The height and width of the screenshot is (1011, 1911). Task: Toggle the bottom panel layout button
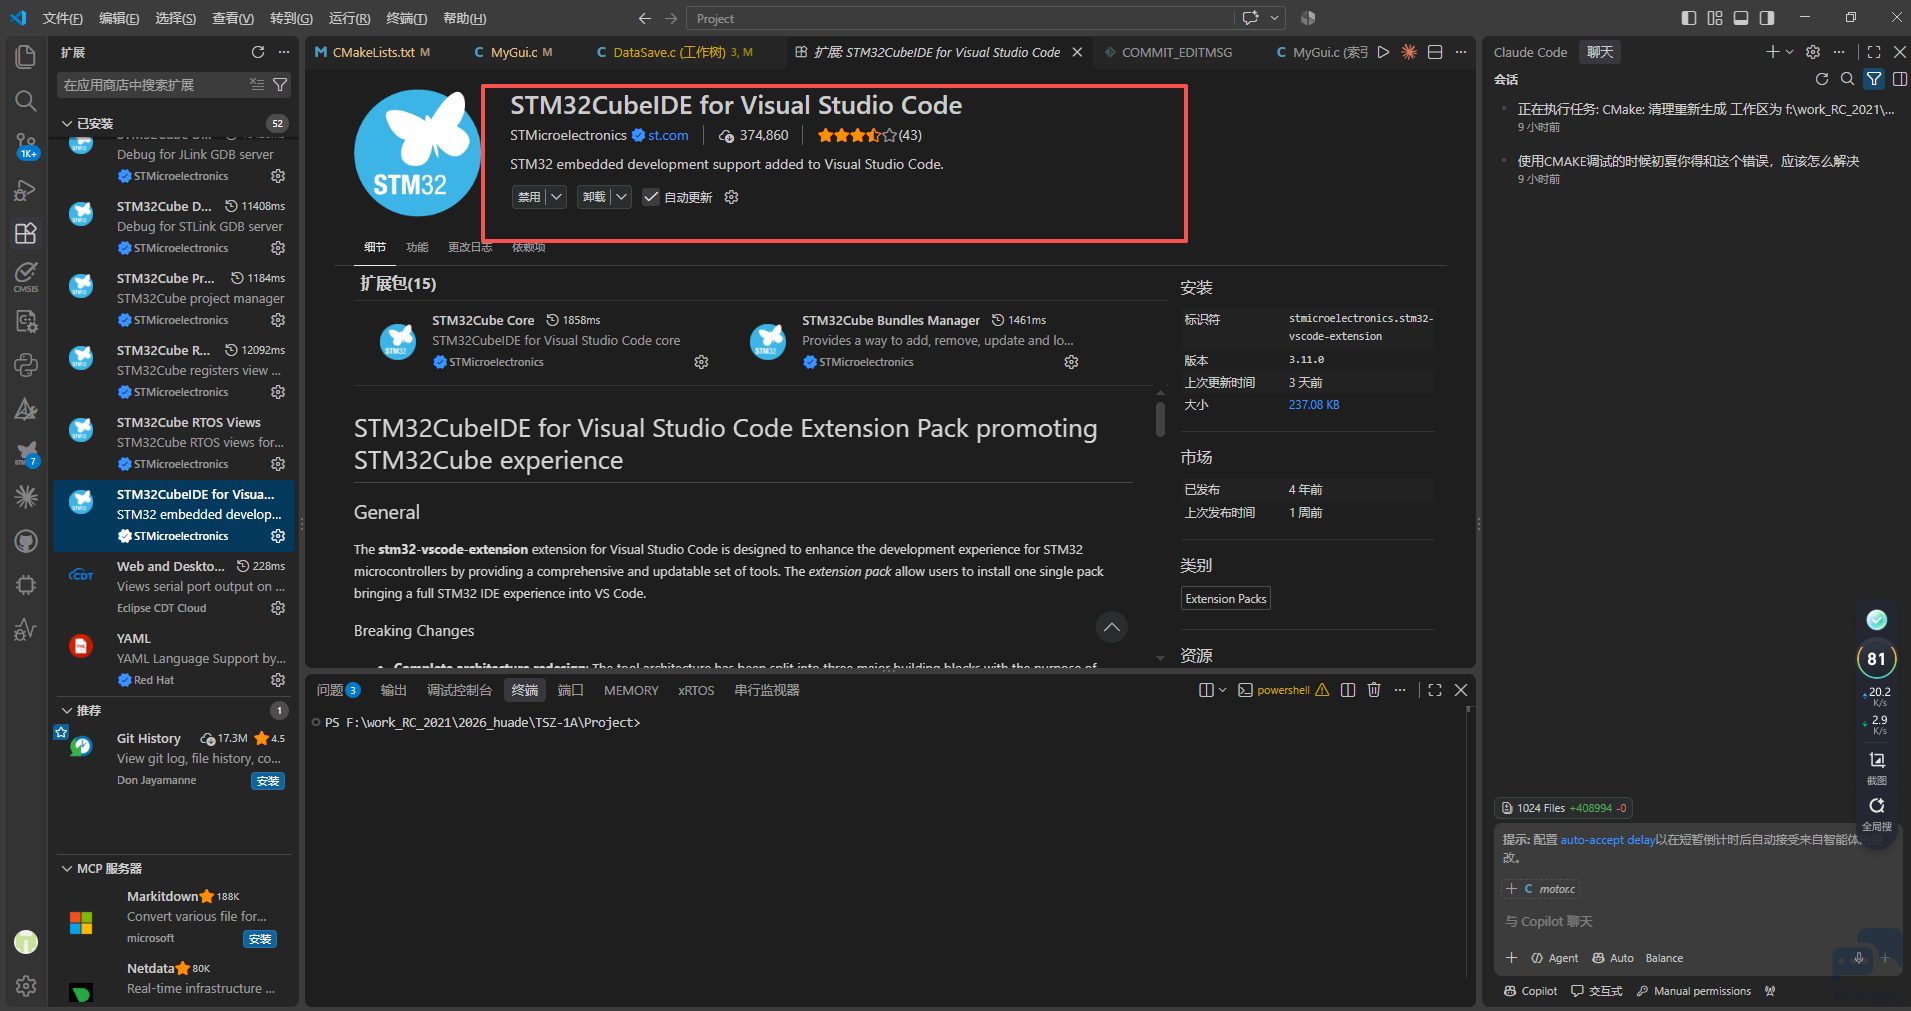click(x=1741, y=18)
